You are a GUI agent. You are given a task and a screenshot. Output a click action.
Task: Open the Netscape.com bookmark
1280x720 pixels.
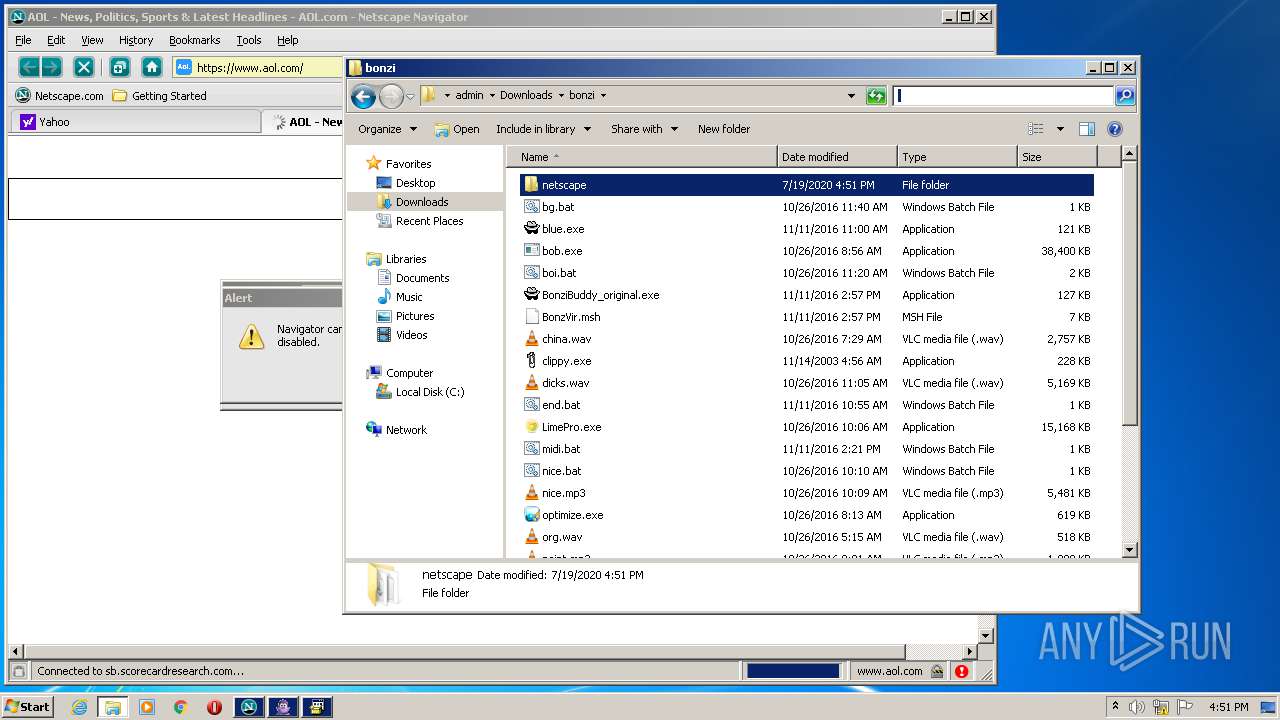60,96
